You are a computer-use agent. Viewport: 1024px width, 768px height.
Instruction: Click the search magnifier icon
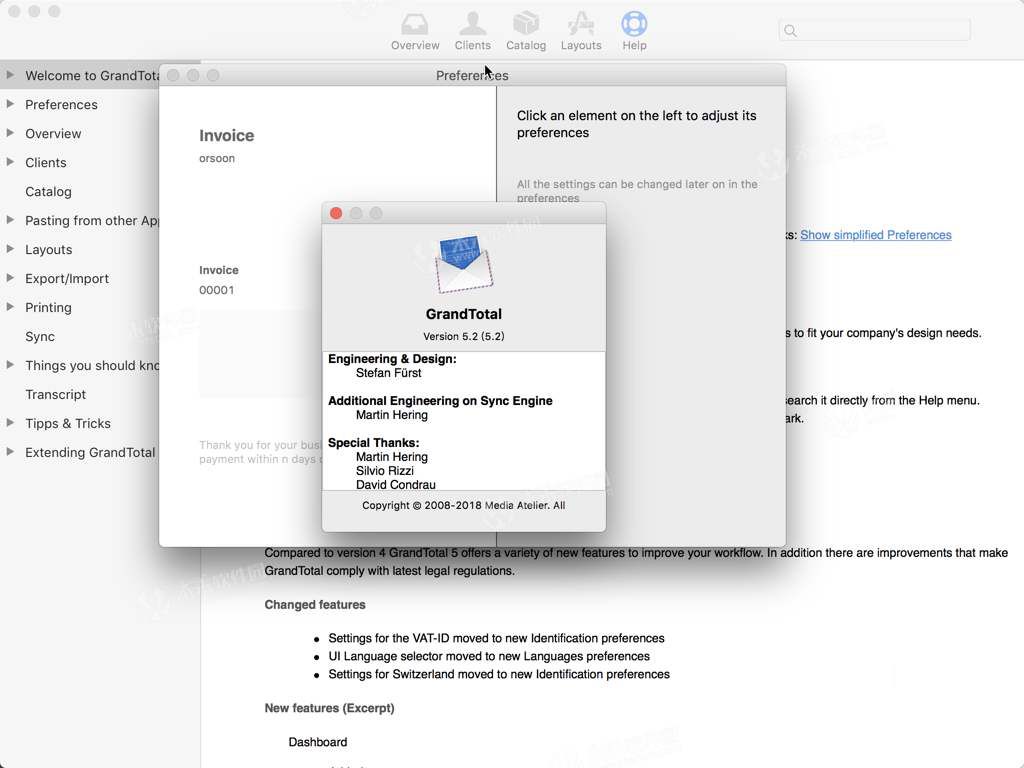pos(790,31)
